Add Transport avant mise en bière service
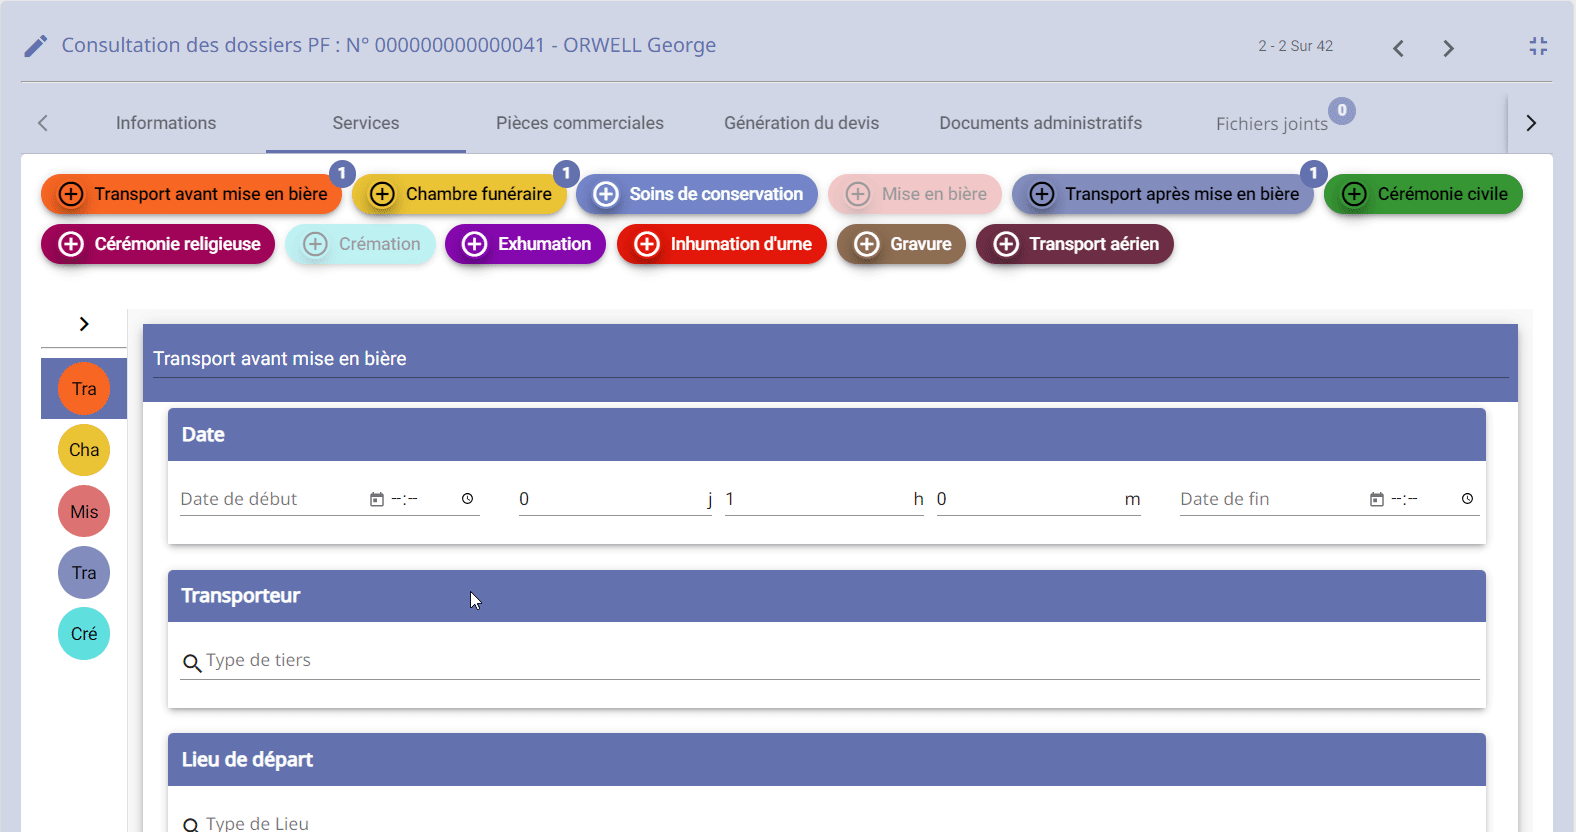The image size is (1576, 832). [x=191, y=194]
